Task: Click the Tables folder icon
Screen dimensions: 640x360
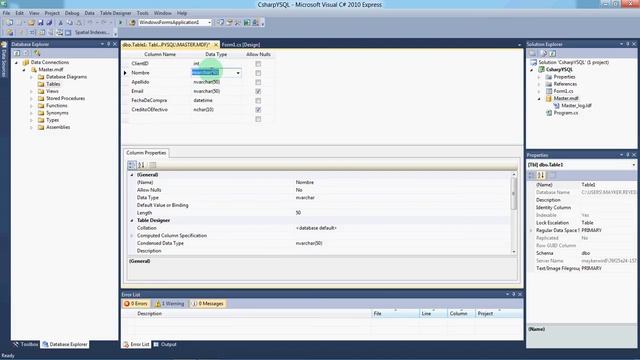Action: tap(41, 84)
